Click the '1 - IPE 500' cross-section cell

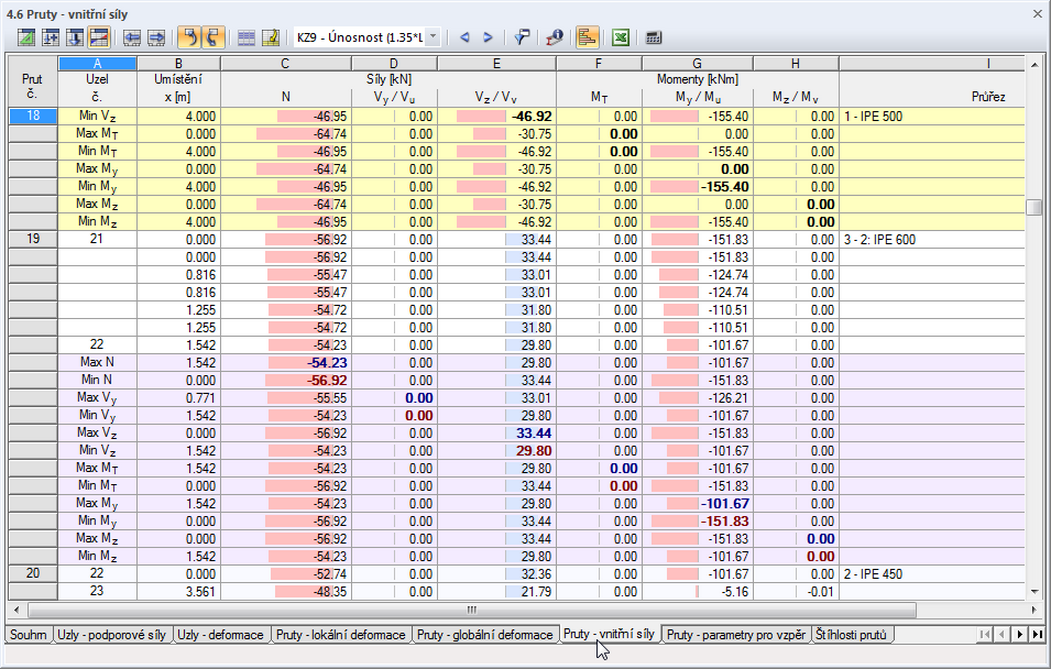932,116
